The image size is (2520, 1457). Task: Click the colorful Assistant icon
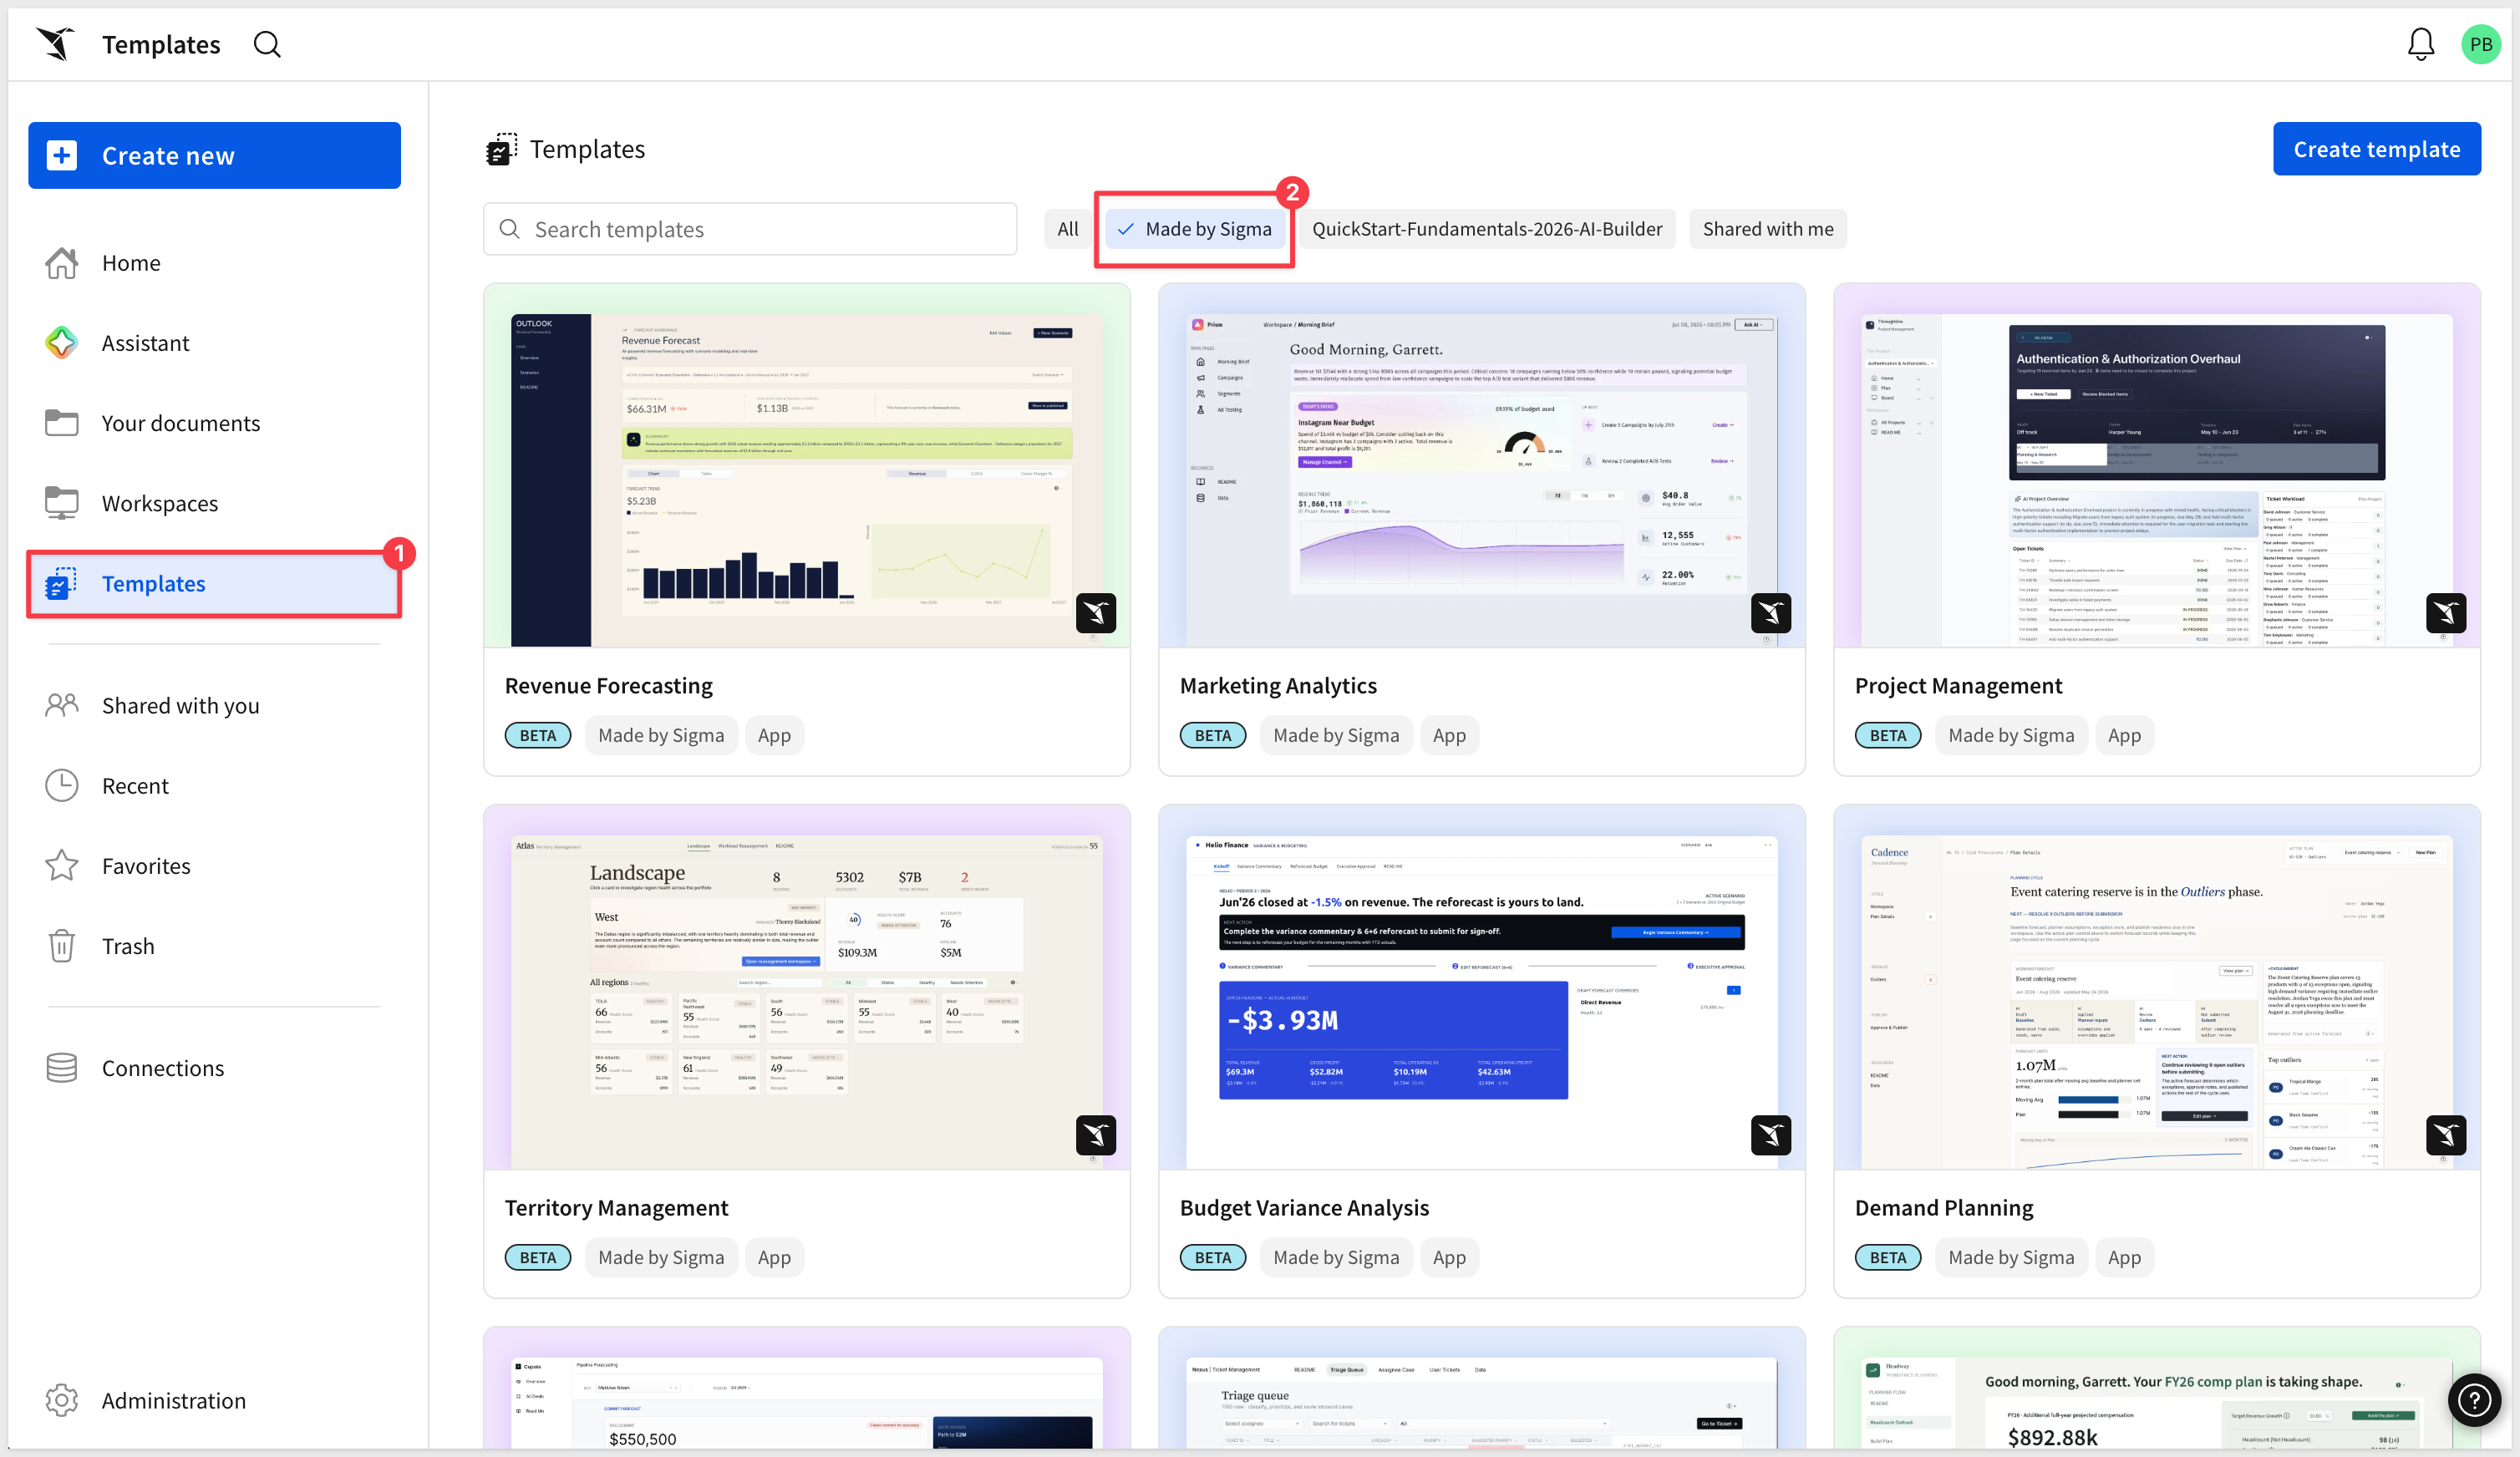[61, 343]
